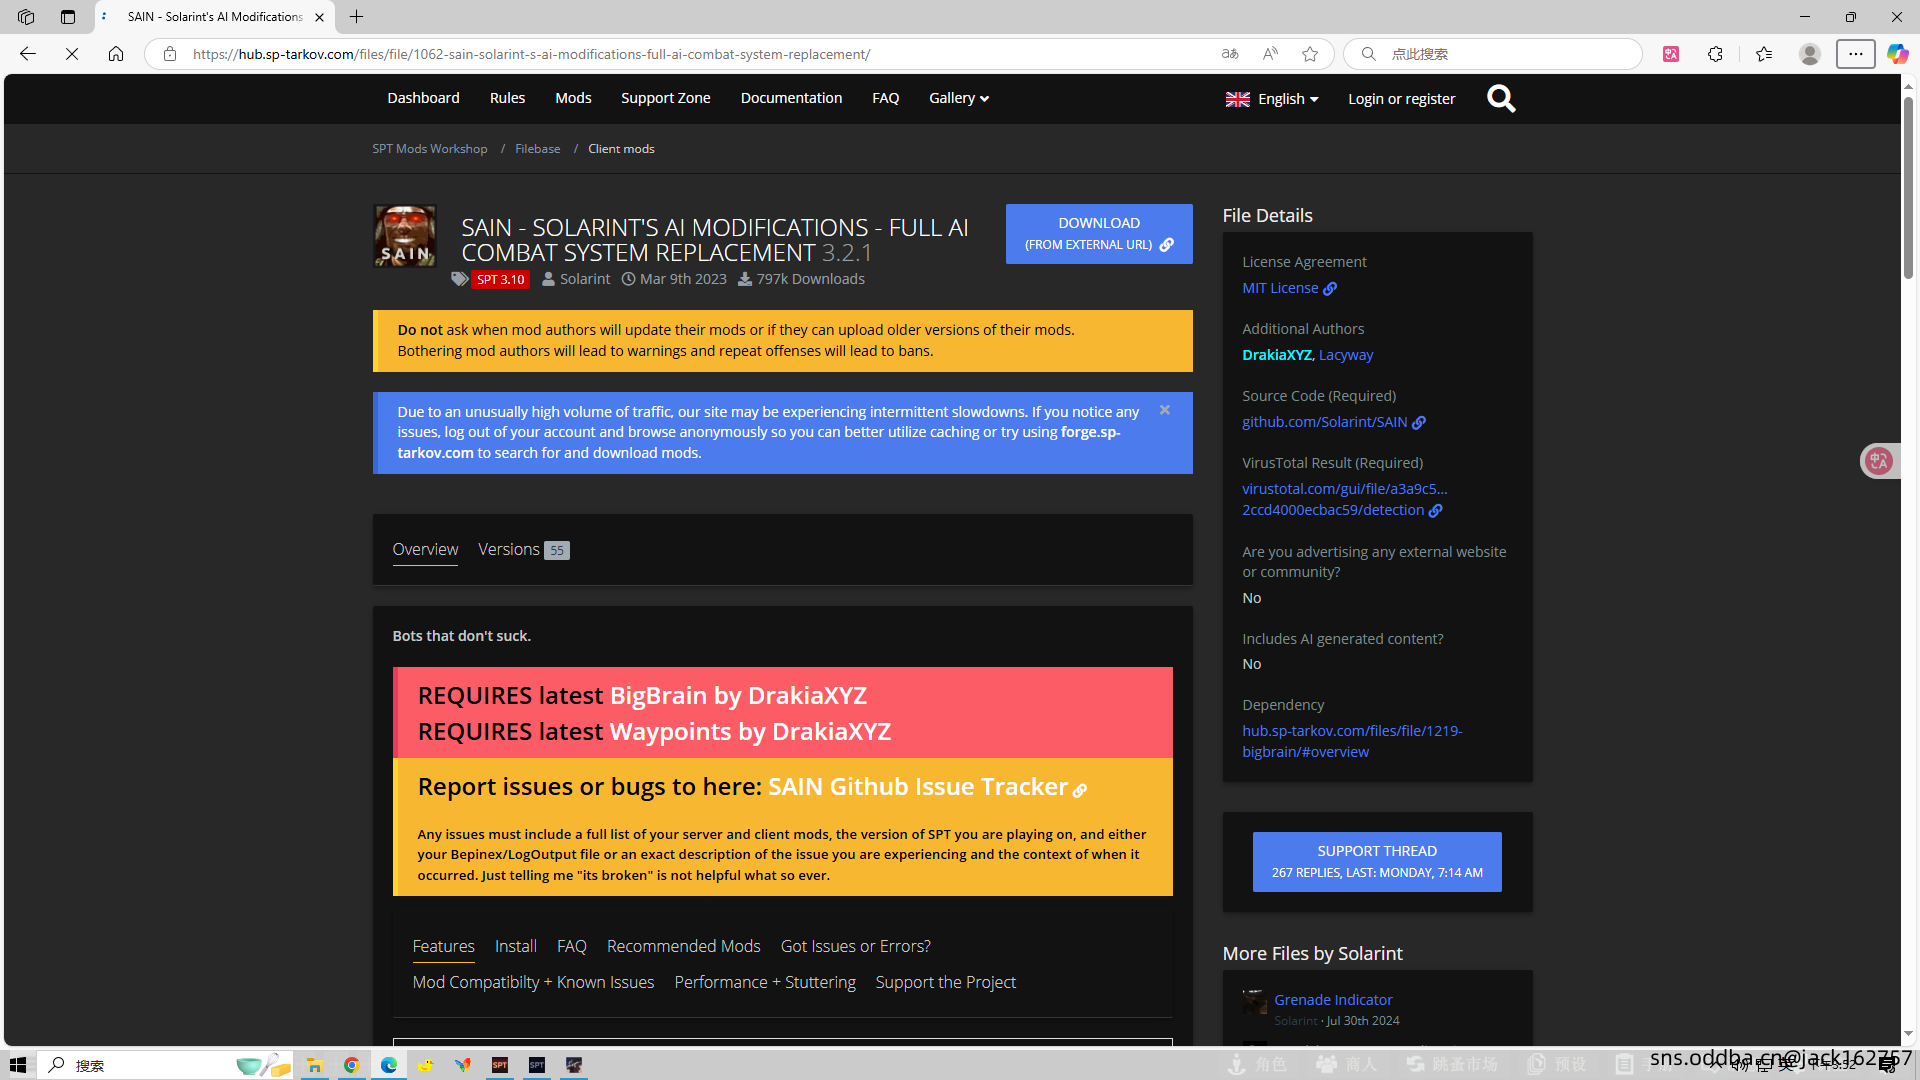Open Windows Start menu
The width and height of the screenshot is (1920, 1080).
(x=18, y=1065)
